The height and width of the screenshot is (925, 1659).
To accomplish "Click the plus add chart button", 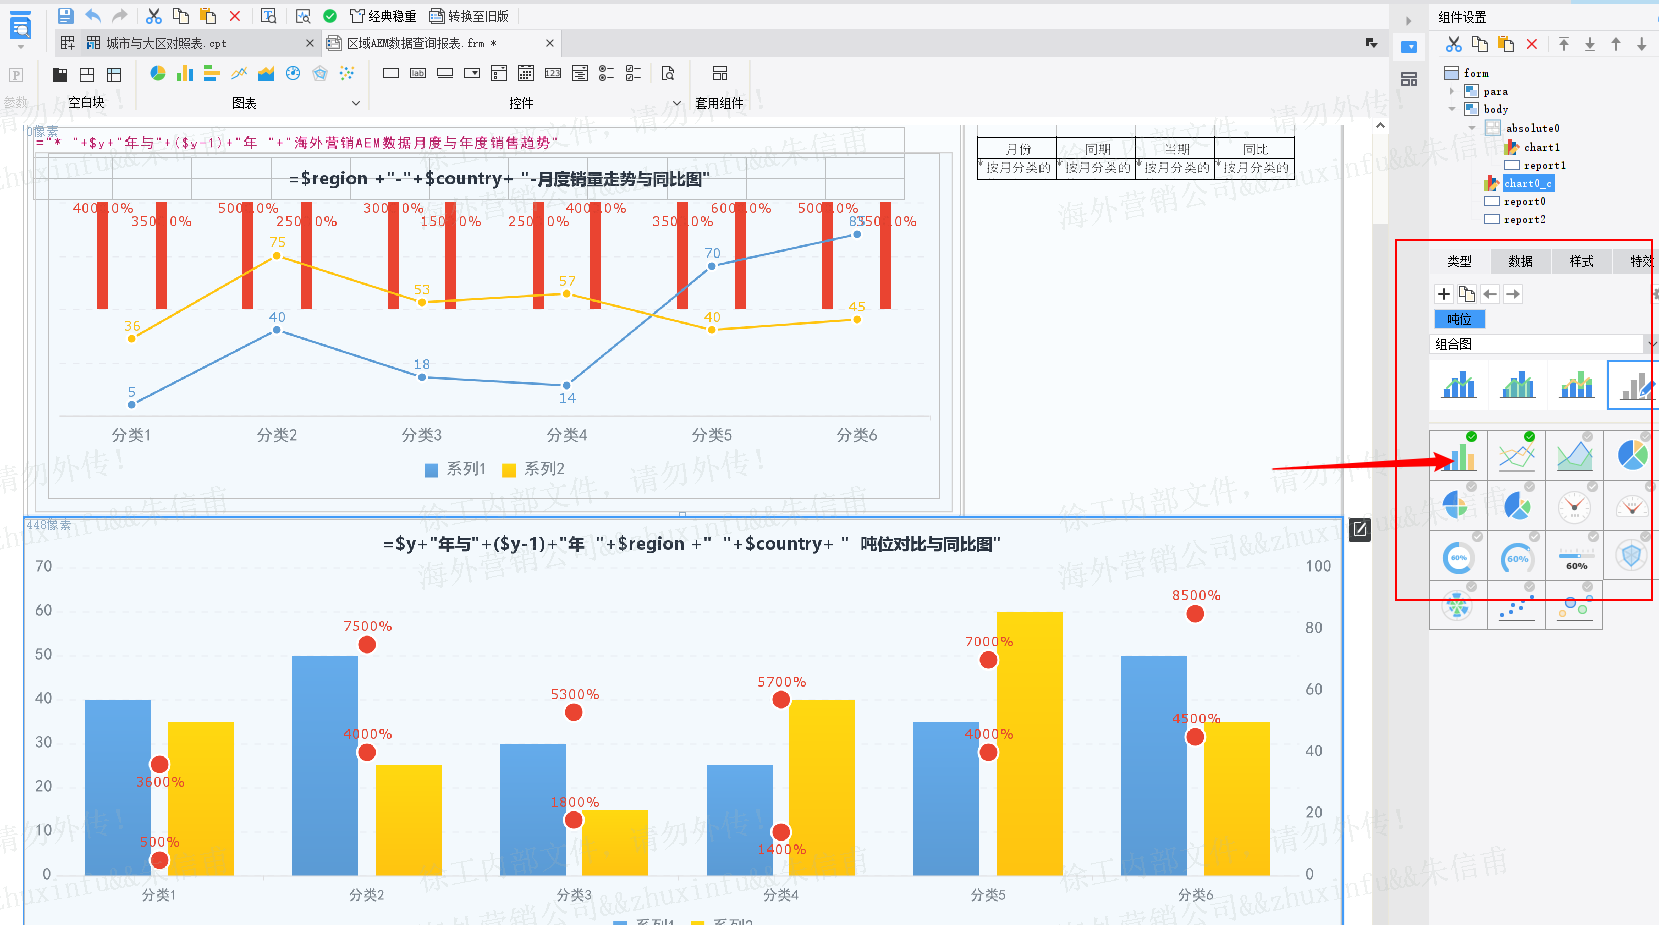I will click(x=1444, y=294).
